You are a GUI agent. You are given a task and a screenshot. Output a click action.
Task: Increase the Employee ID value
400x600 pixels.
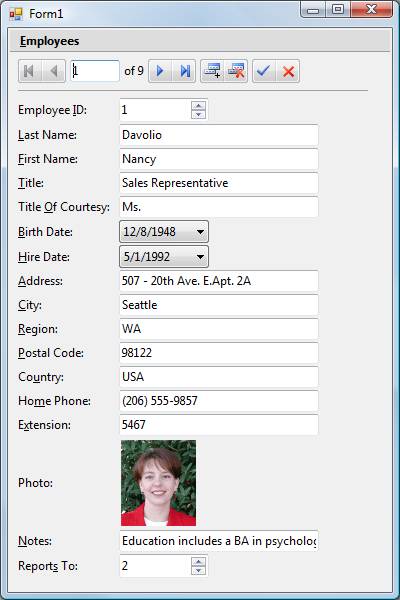(x=198, y=106)
